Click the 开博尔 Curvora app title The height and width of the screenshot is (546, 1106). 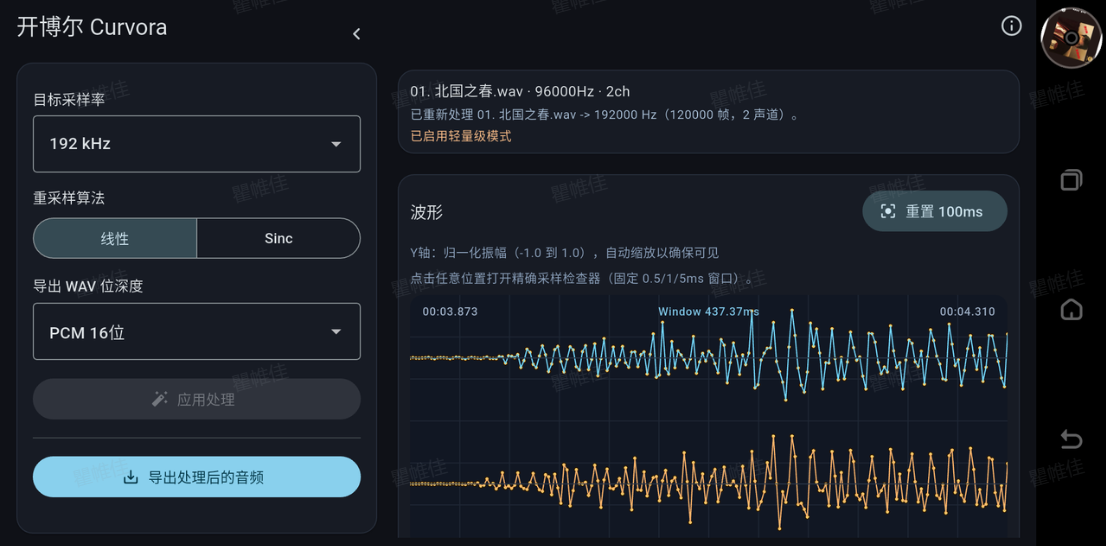92,28
